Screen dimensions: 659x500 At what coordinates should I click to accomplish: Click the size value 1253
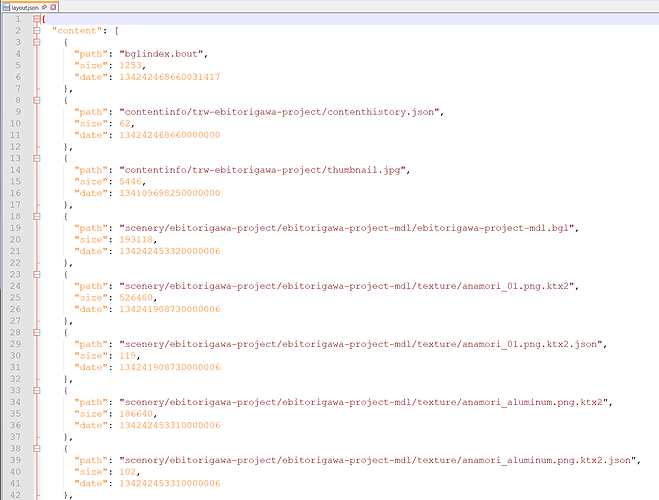click(130, 65)
